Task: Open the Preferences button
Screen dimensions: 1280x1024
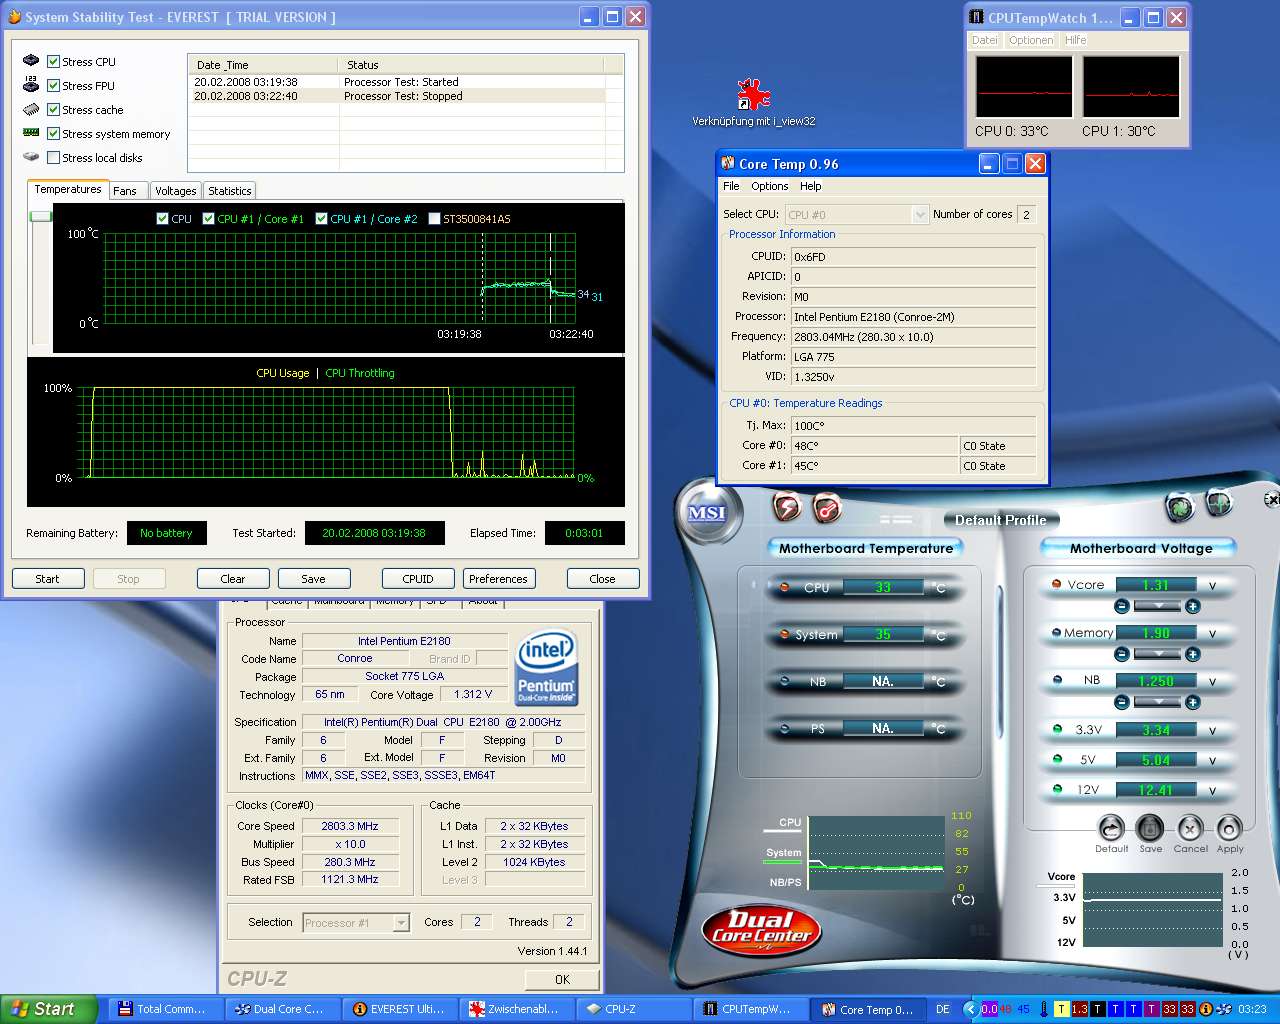Action: (x=498, y=578)
